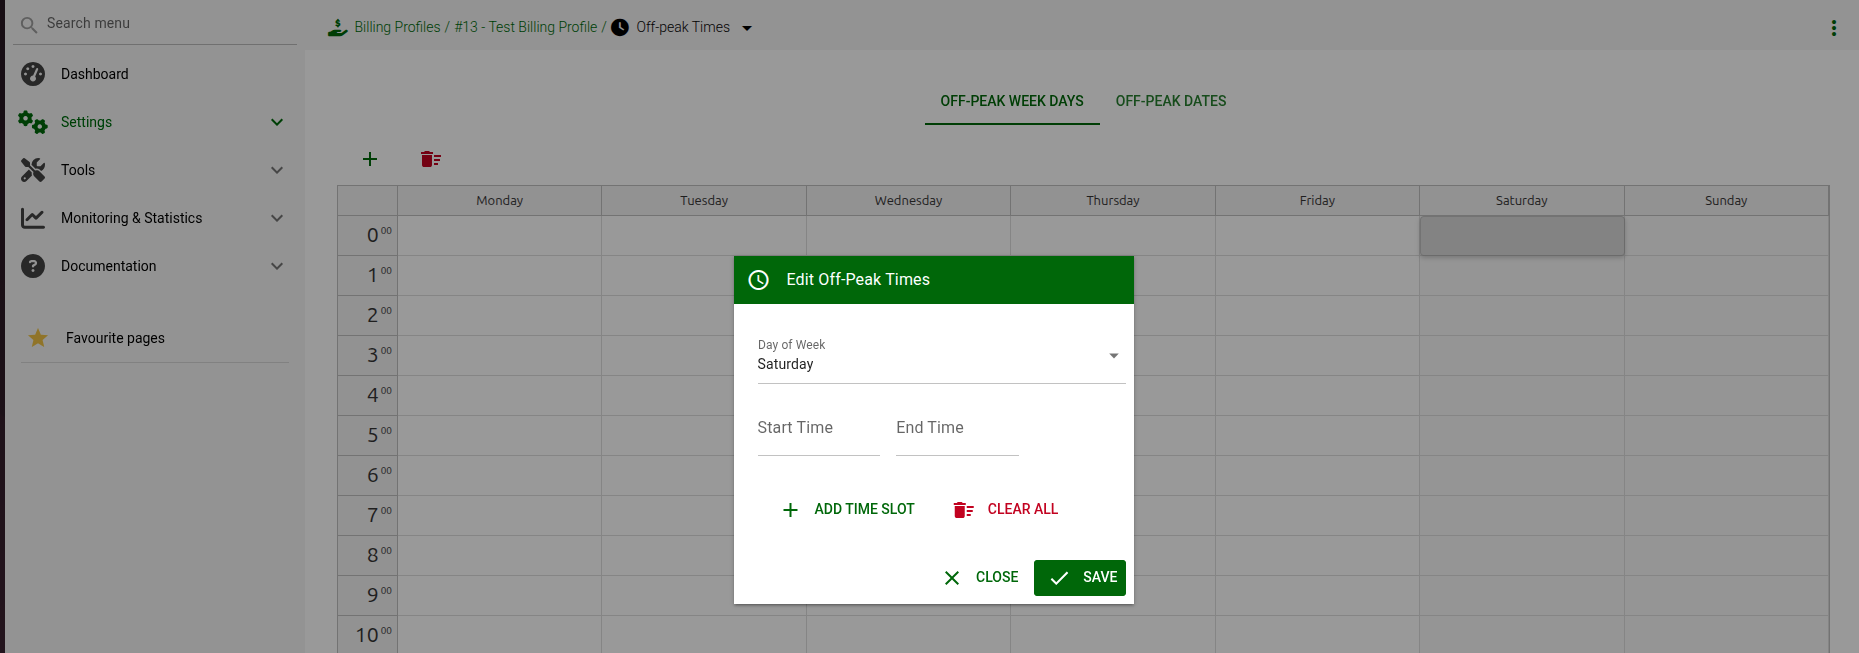1859x653 pixels.
Task: Switch to Off-Peak Week Days tab
Action: (1012, 101)
